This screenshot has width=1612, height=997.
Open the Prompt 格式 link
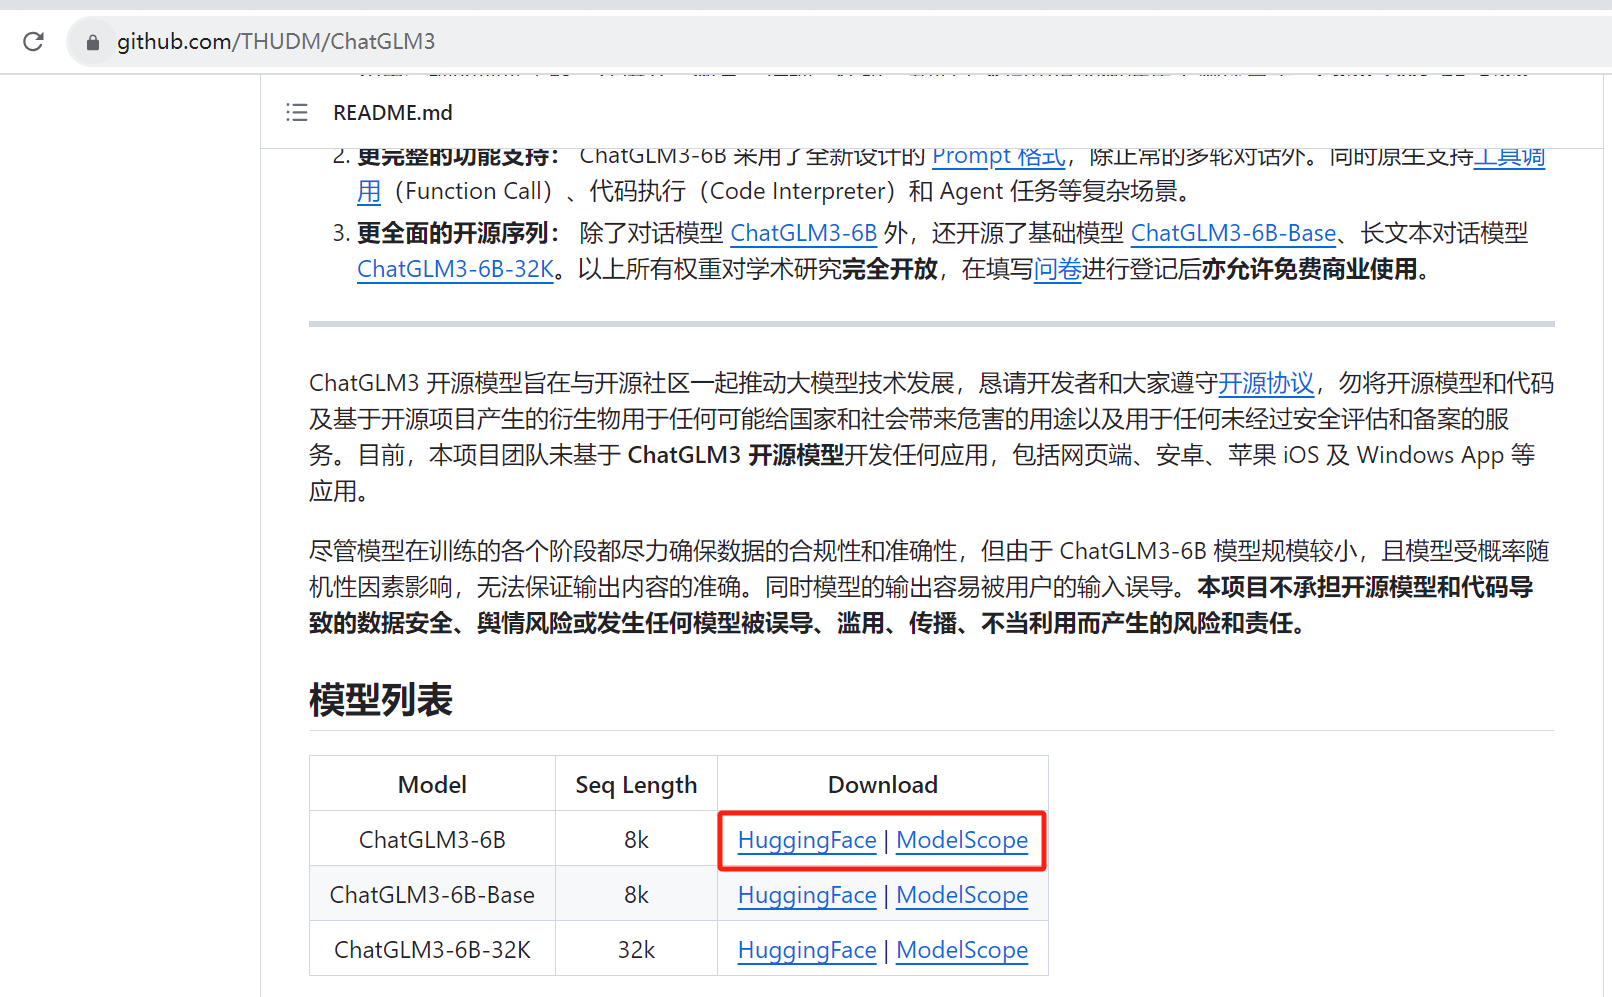[999, 157]
